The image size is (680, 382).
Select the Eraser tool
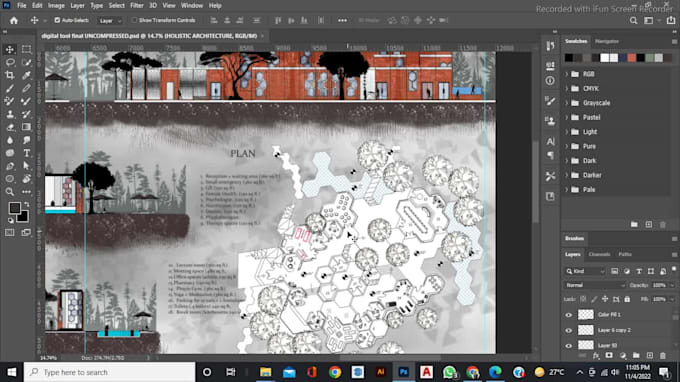tap(10, 127)
